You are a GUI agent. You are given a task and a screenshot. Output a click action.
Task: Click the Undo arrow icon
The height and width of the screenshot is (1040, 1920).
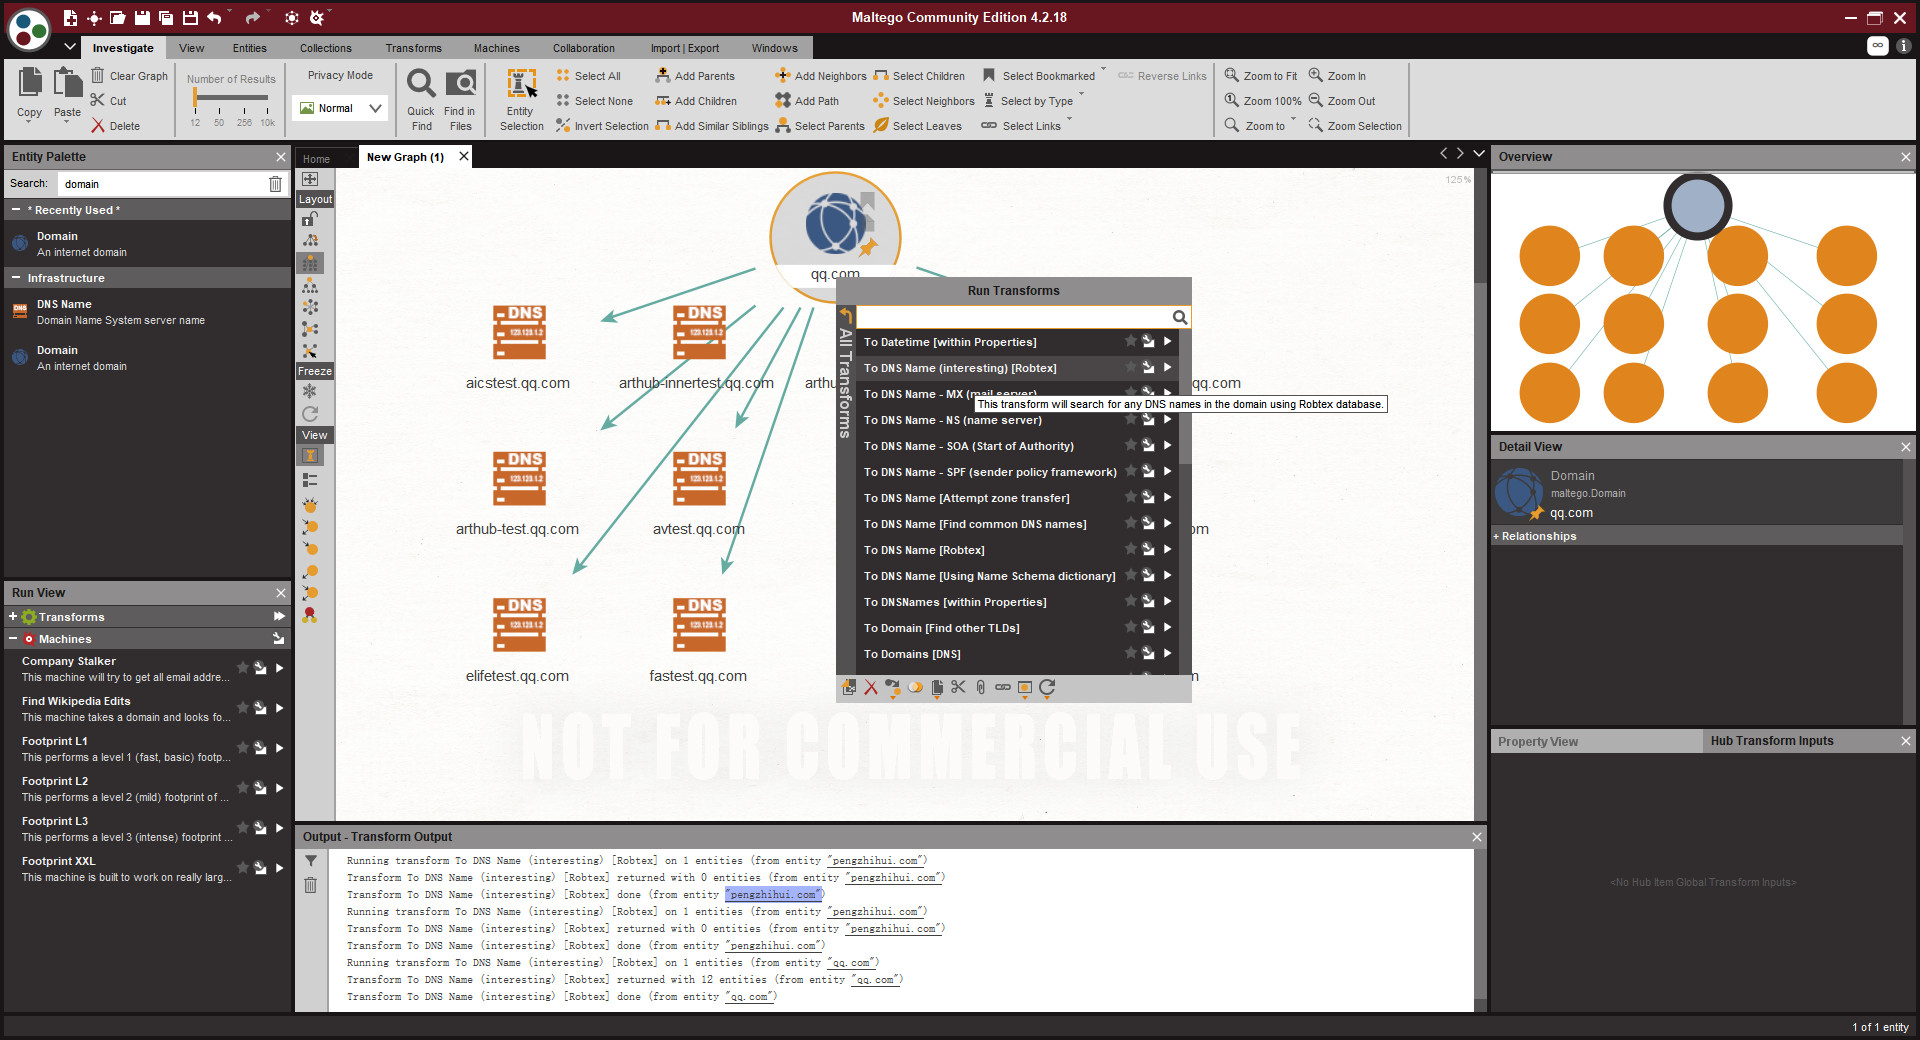214,18
